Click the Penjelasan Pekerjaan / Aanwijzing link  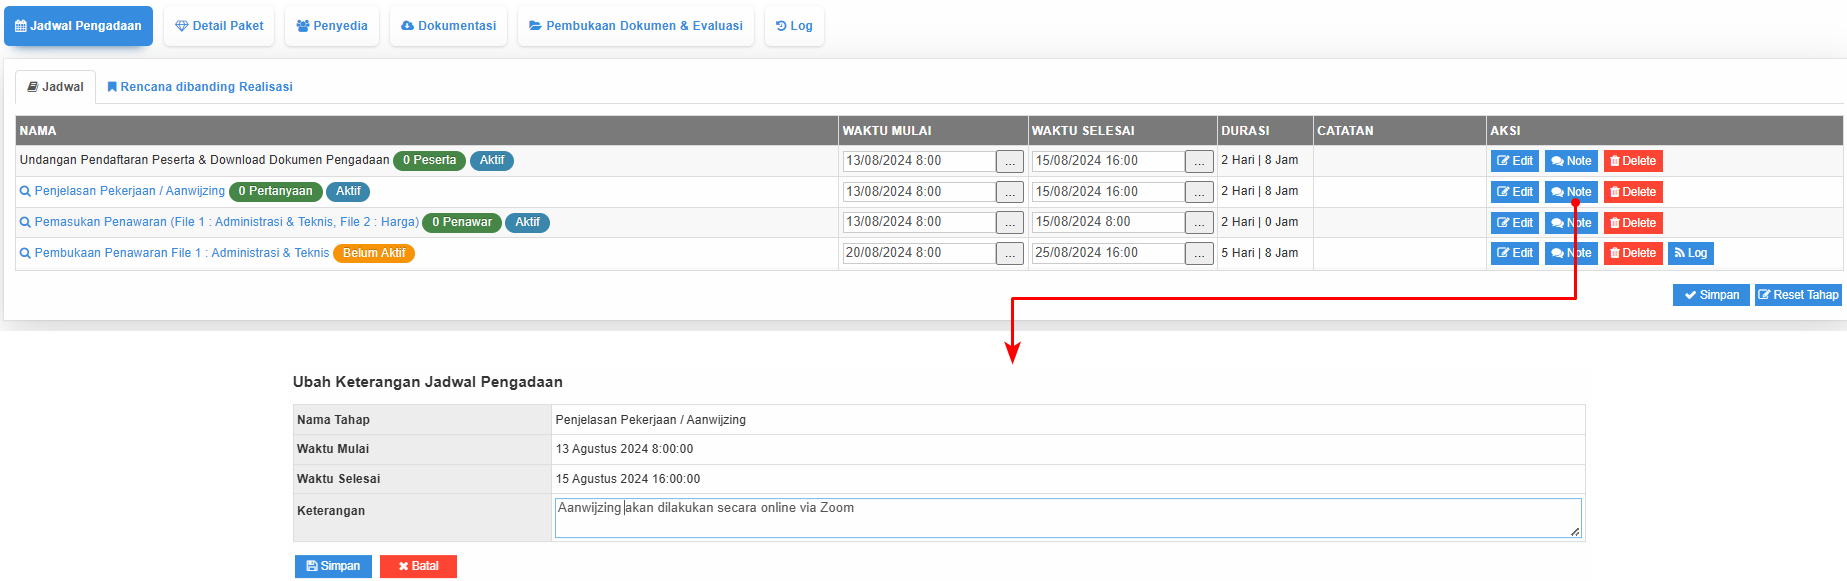coord(129,191)
